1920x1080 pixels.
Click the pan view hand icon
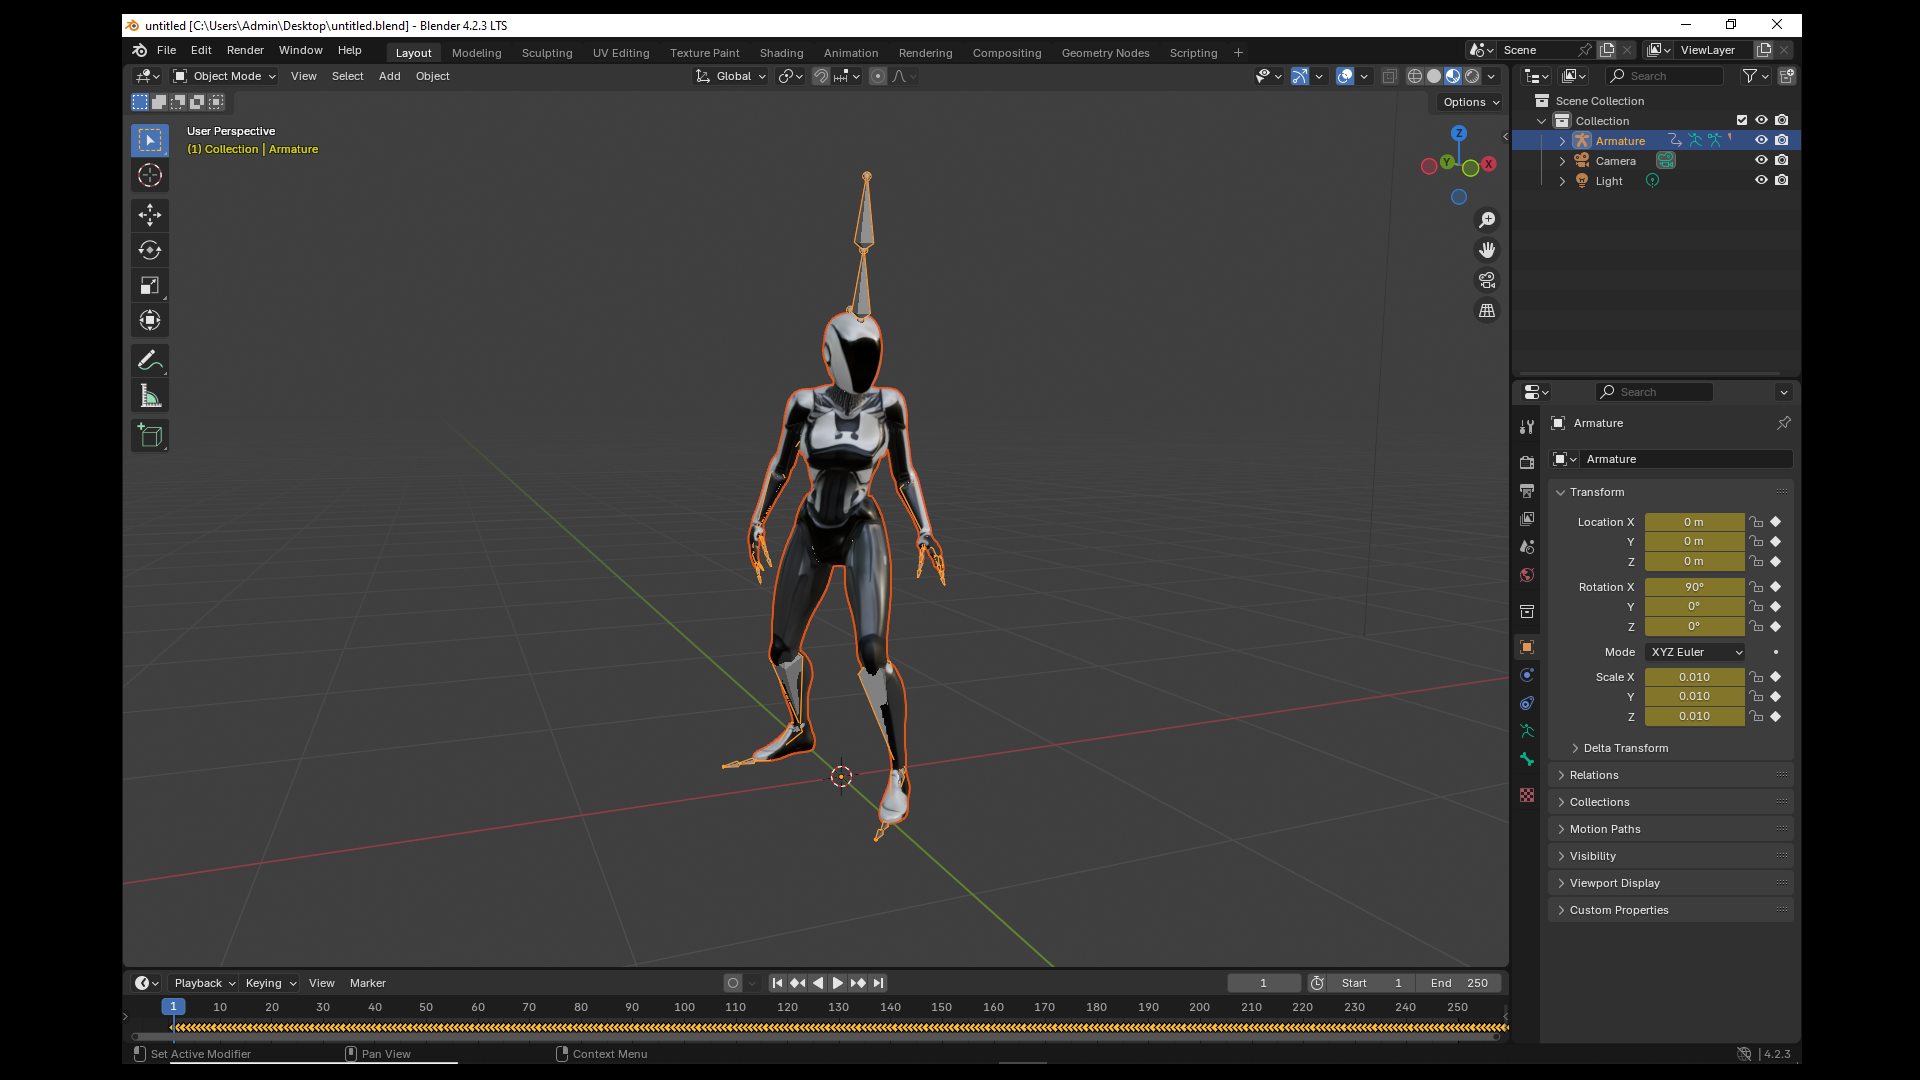[1487, 250]
